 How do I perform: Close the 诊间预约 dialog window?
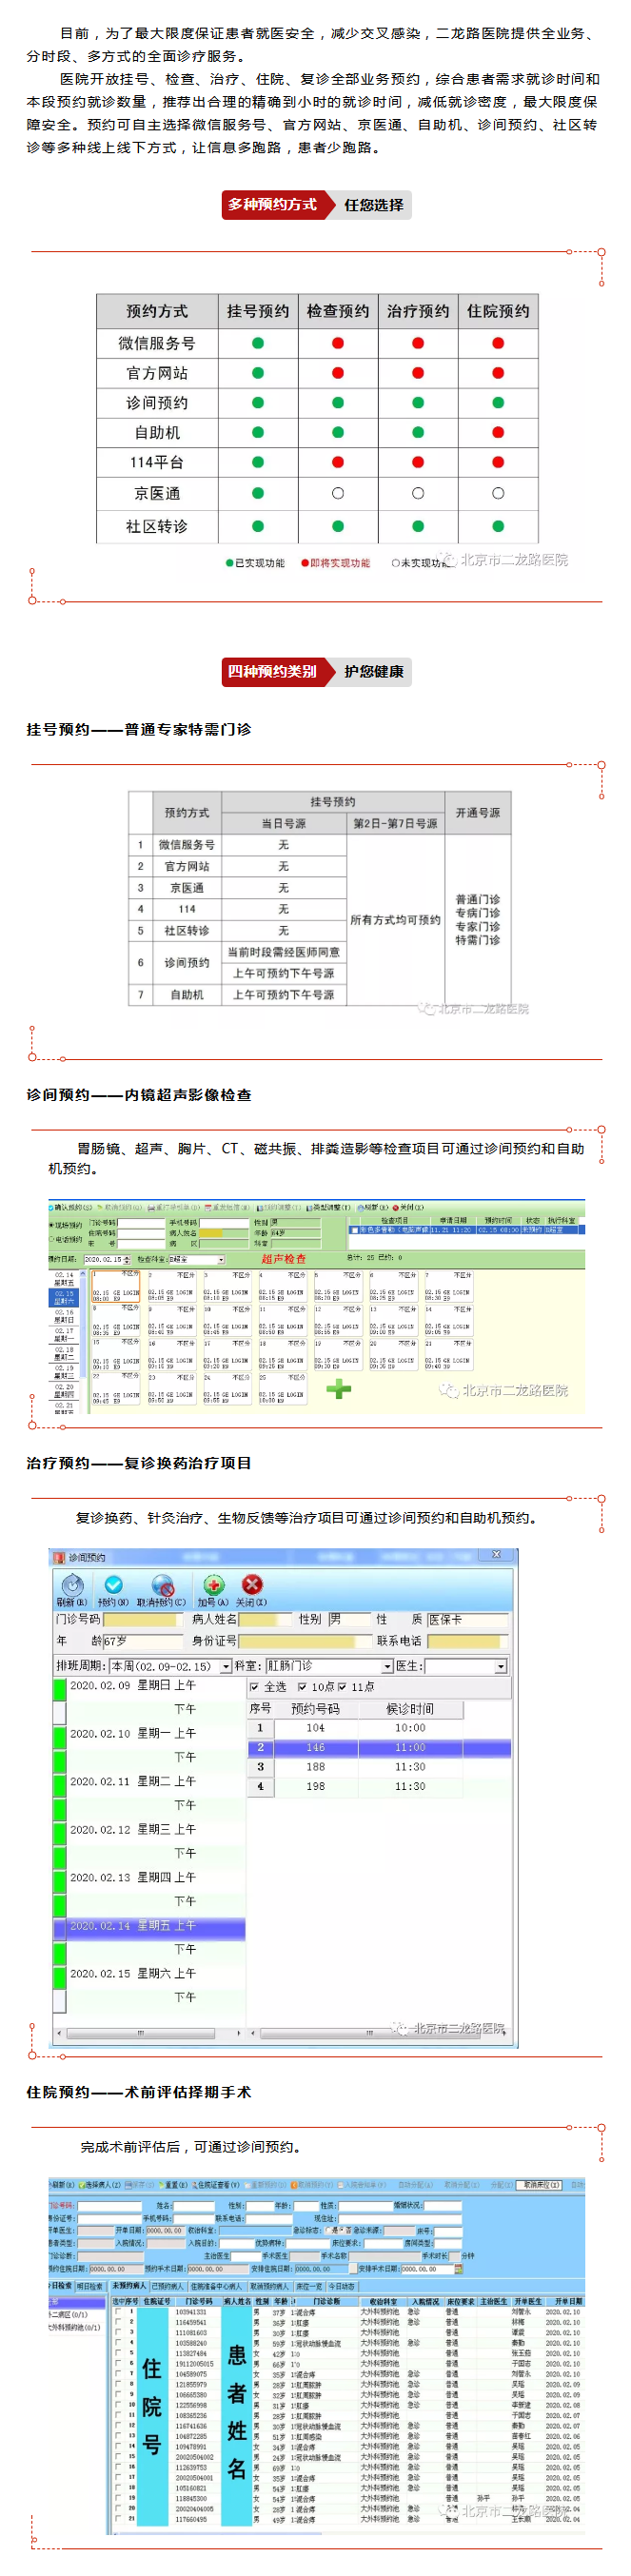(496, 1555)
